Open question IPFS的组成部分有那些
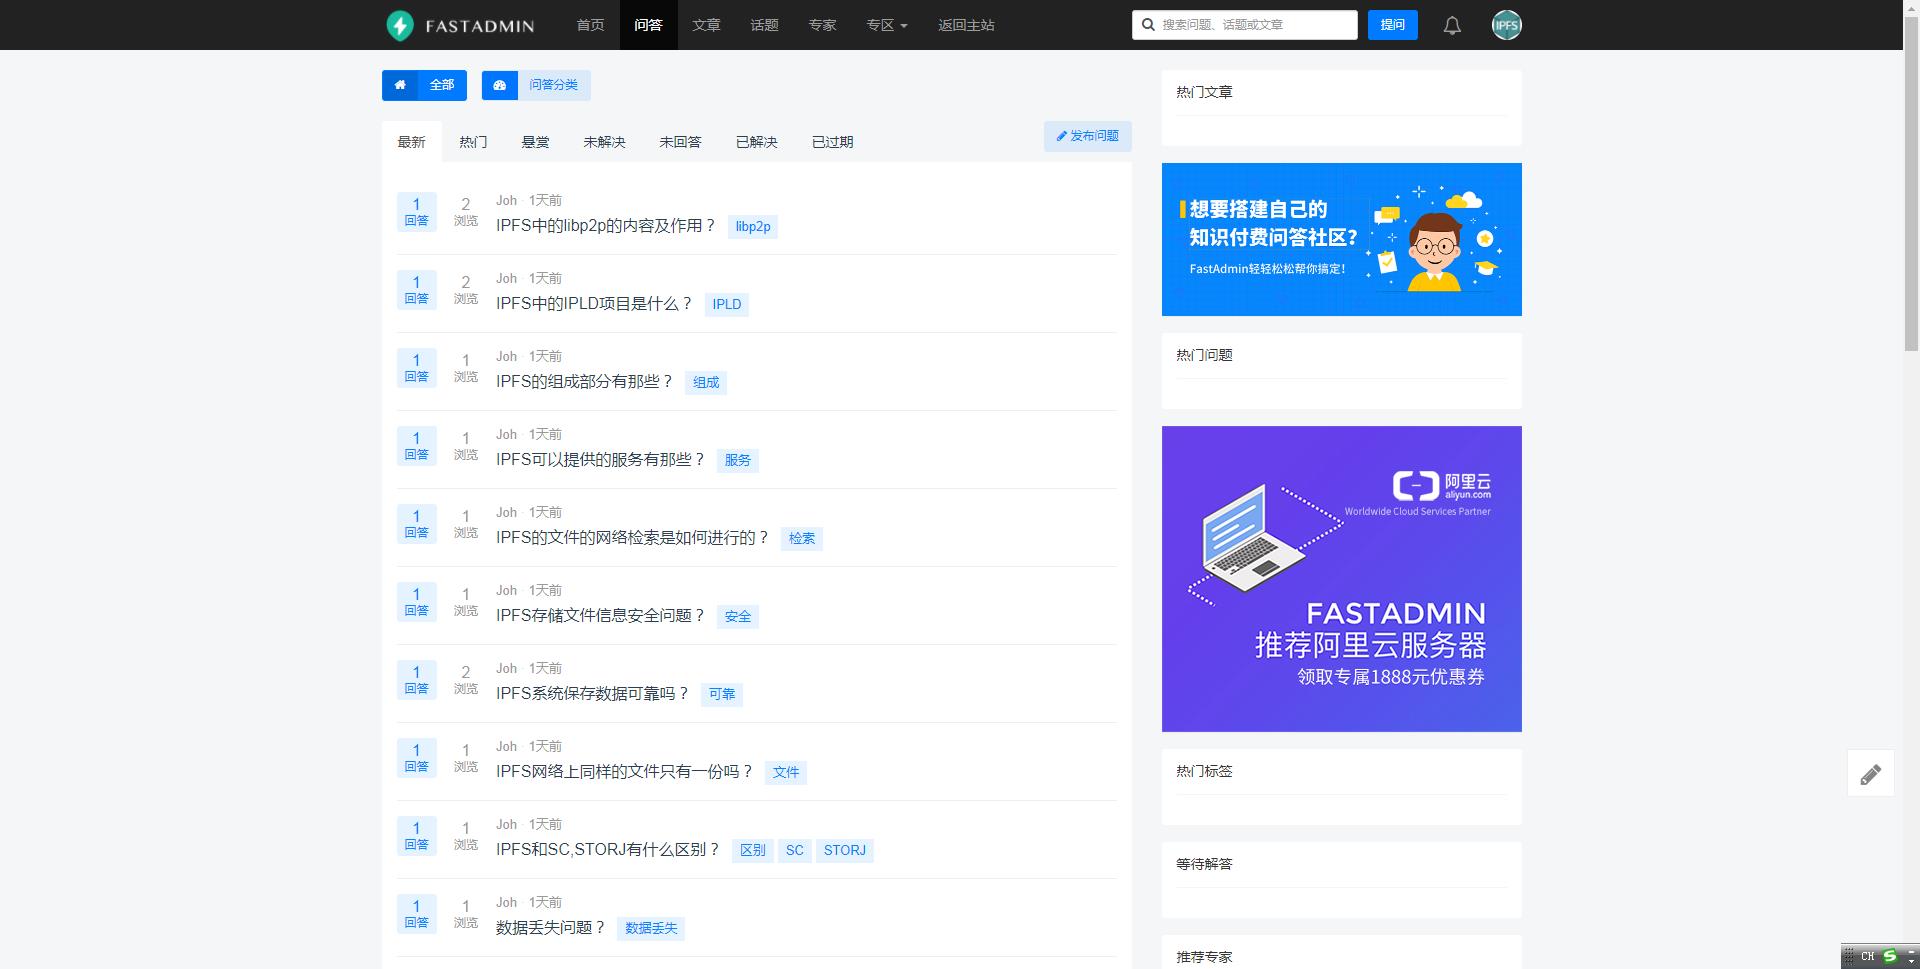 click(x=585, y=382)
